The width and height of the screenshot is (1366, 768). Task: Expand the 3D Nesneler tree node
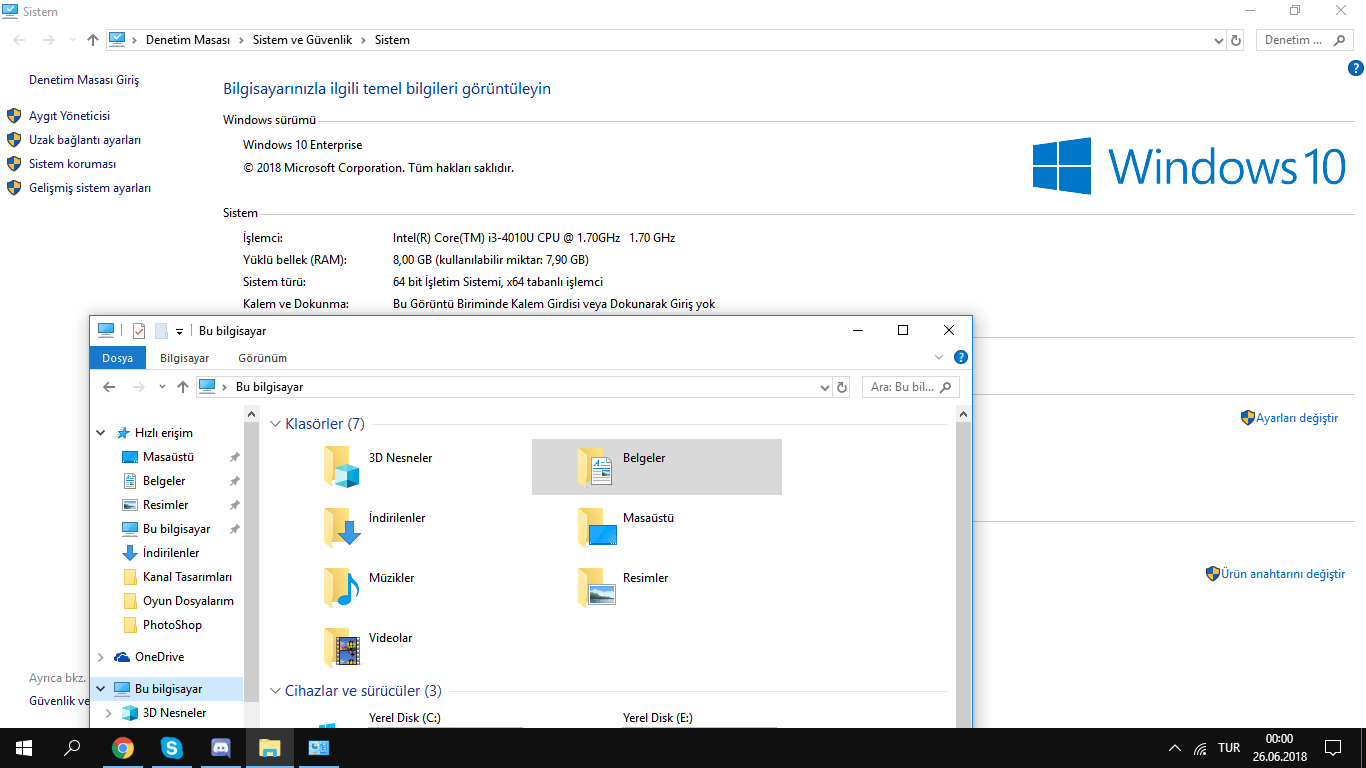(x=109, y=713)
